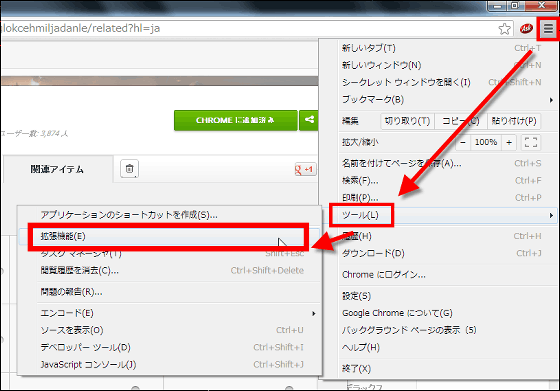Switch to 関連アイテム tab
The width and height of the screenshot is (560, 391).
tap(57, 169)
